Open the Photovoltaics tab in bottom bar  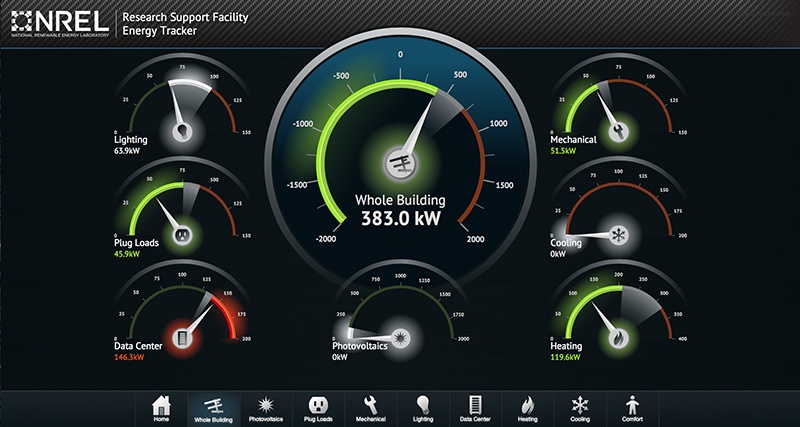[266, 408]
